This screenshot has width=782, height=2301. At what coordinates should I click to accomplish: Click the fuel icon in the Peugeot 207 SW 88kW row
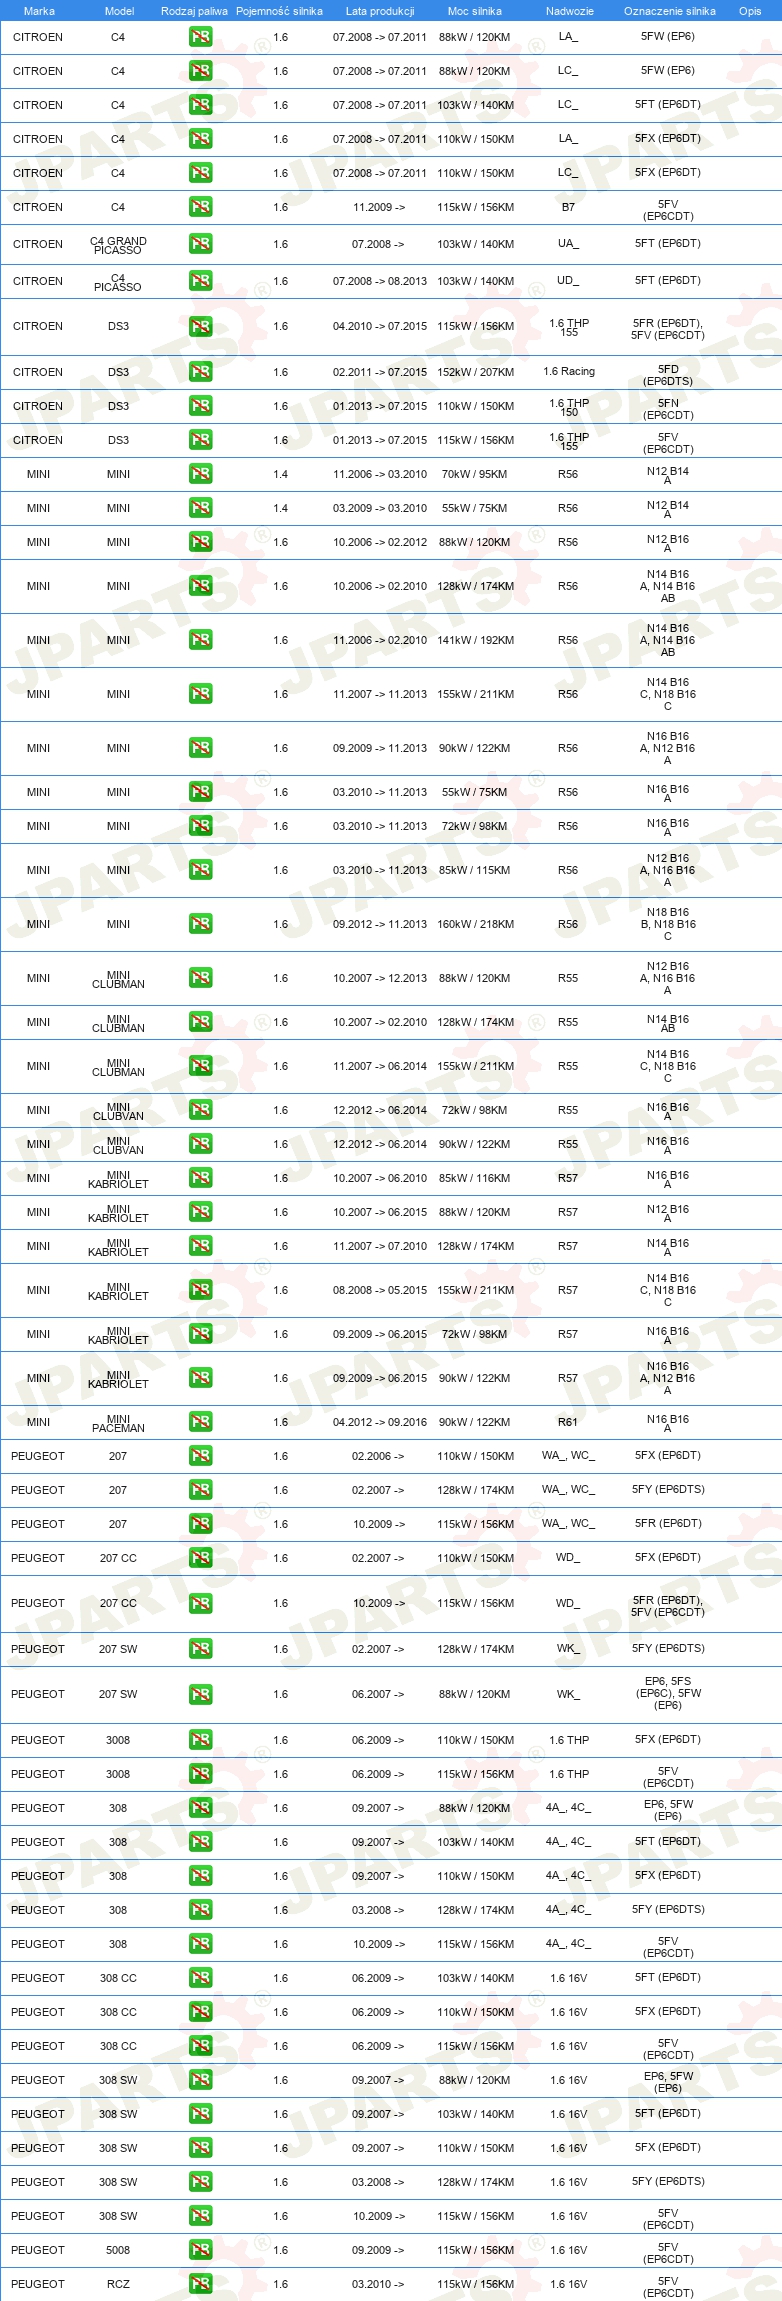(x=201, y=1694)
